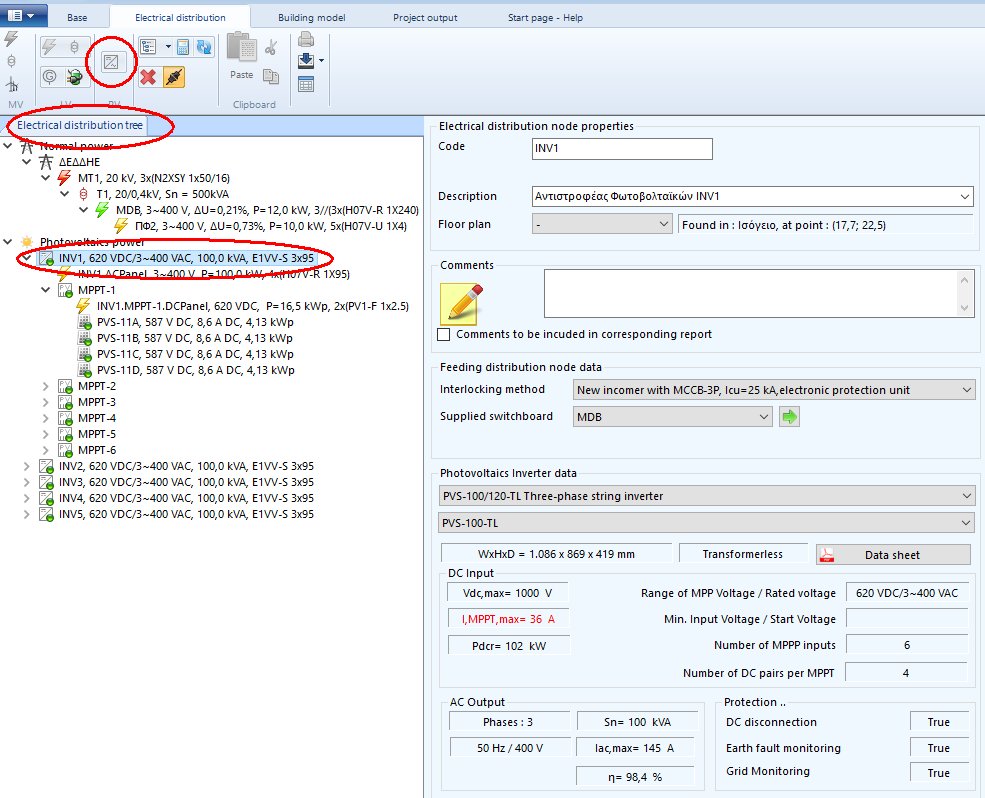Click the calculator icon in the toolbar
Viewport: 985px width, 798px height.
pyautogui.click(x=182, y=46)
